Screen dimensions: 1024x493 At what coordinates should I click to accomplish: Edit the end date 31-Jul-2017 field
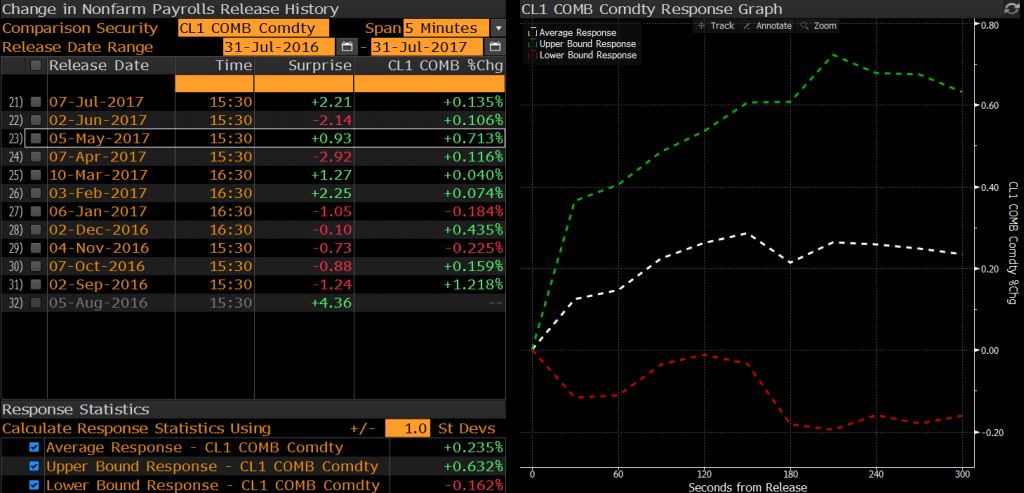click(427, 47)
